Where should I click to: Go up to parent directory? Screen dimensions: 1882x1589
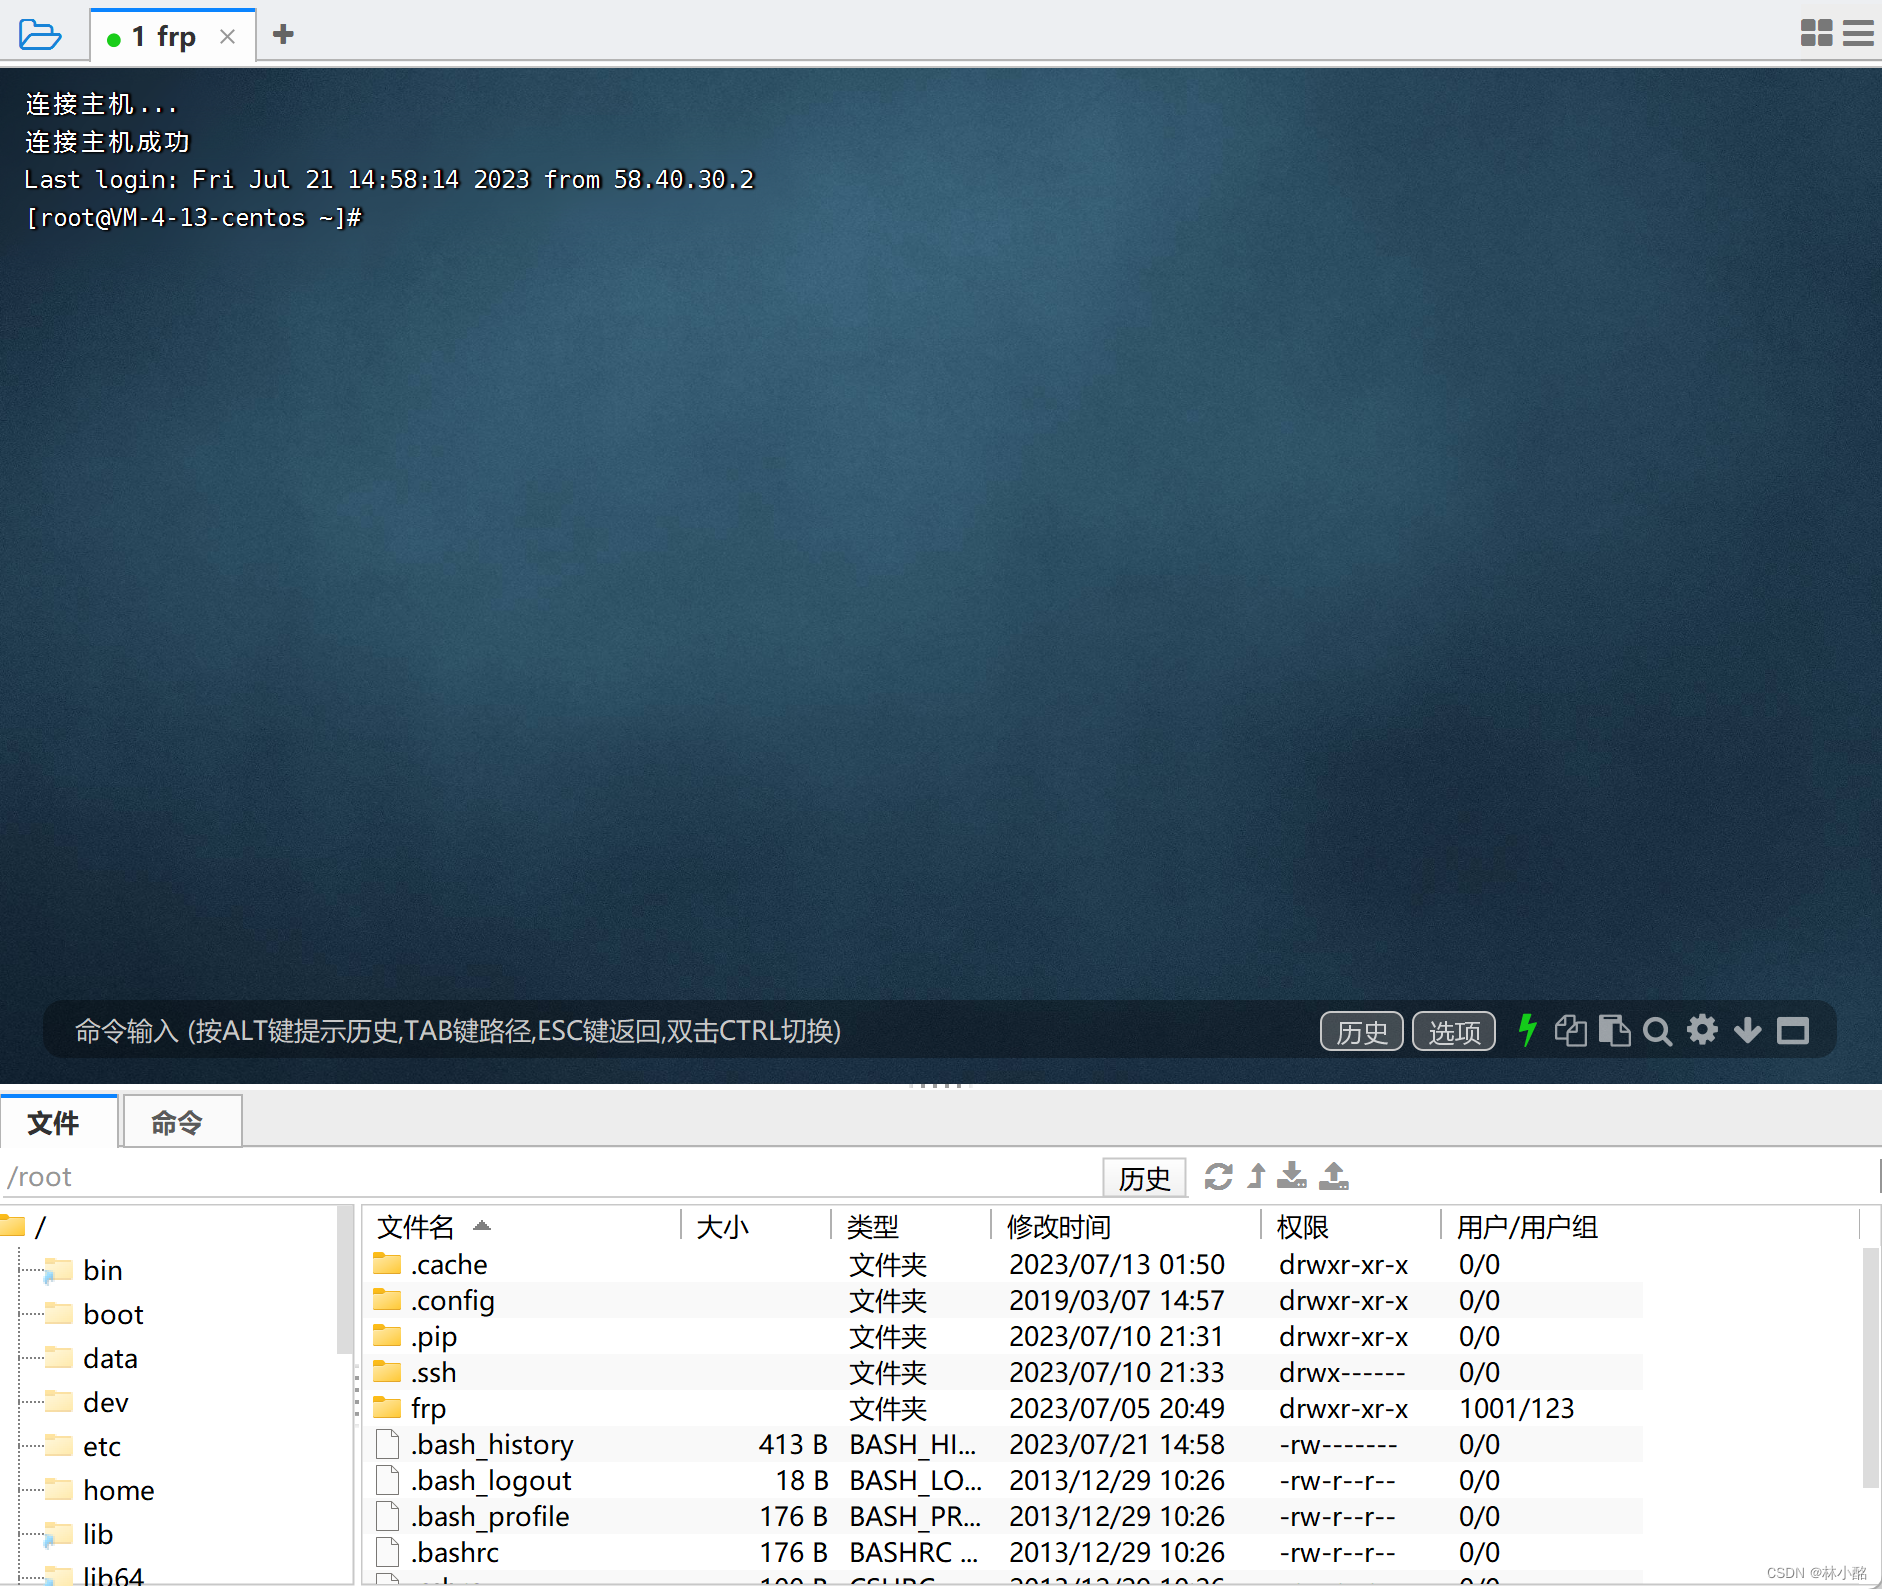pos(1257,1176)
